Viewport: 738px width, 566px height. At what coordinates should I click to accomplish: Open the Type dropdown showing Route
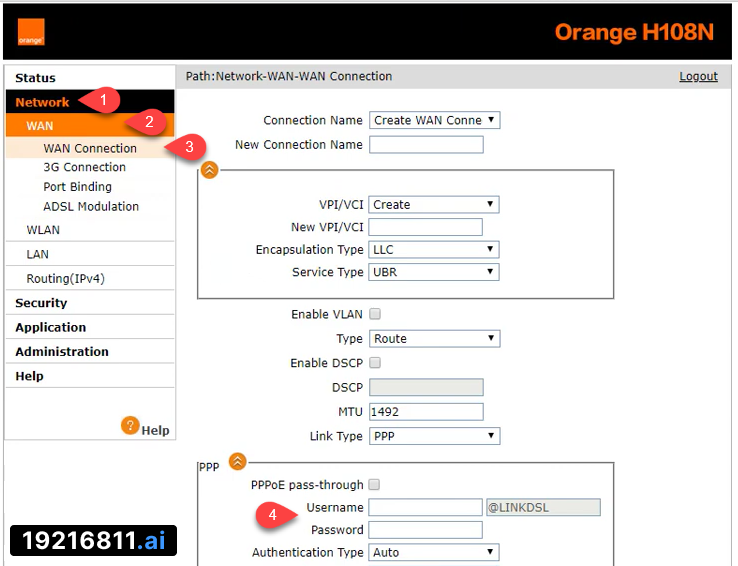(434, 338)
